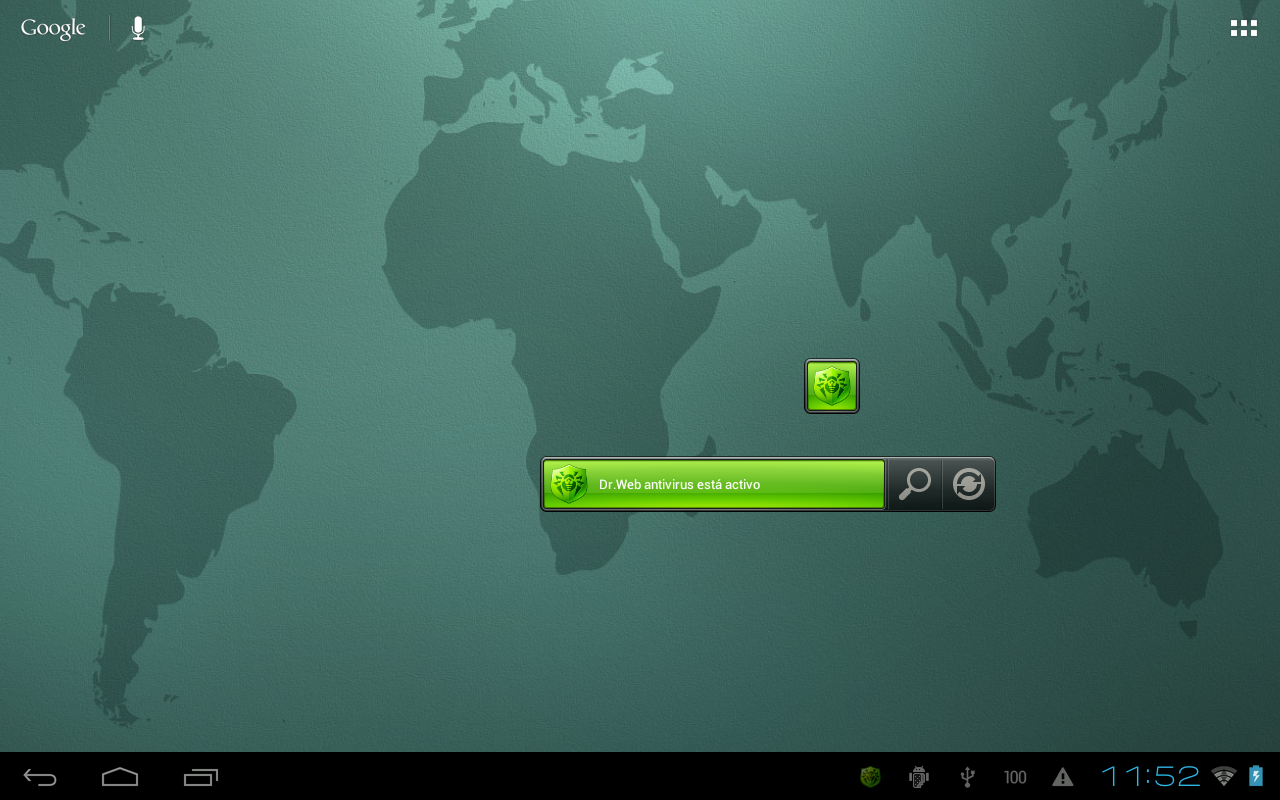Viewport: 1280px width, 800px height.
Task: Open Google search via the Google logo
Action: pos(52,27)
